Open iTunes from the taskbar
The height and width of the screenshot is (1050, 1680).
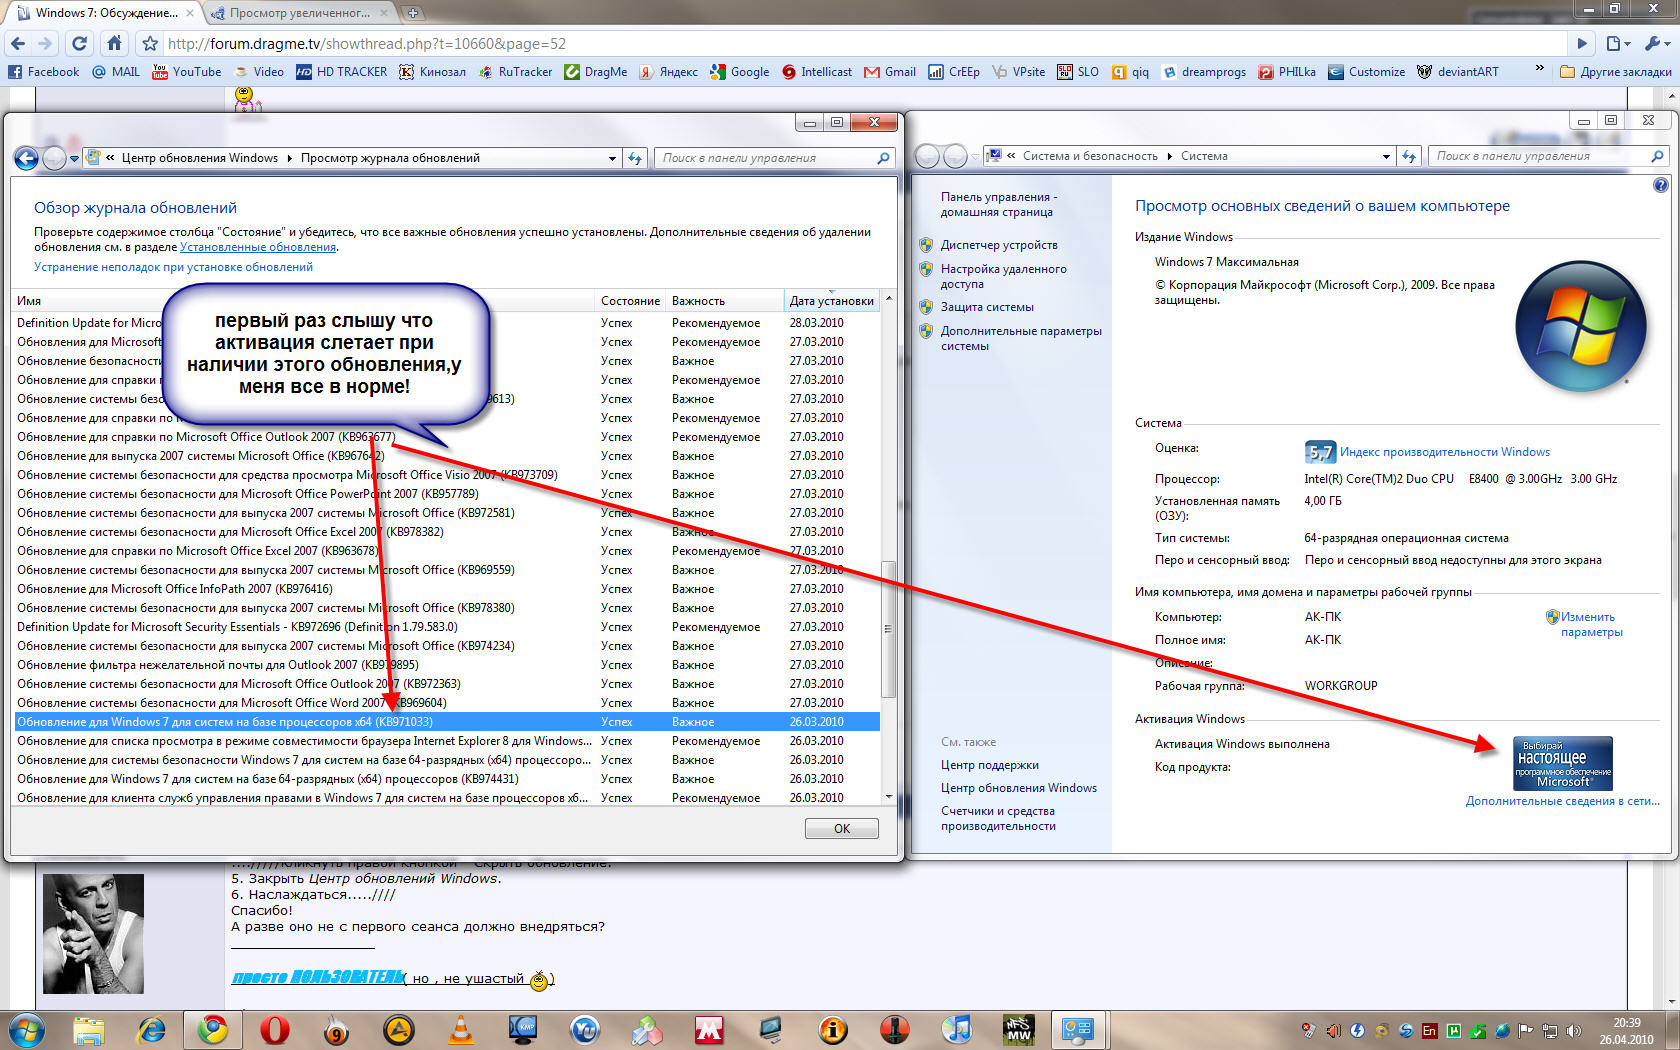click(957, 1029)
